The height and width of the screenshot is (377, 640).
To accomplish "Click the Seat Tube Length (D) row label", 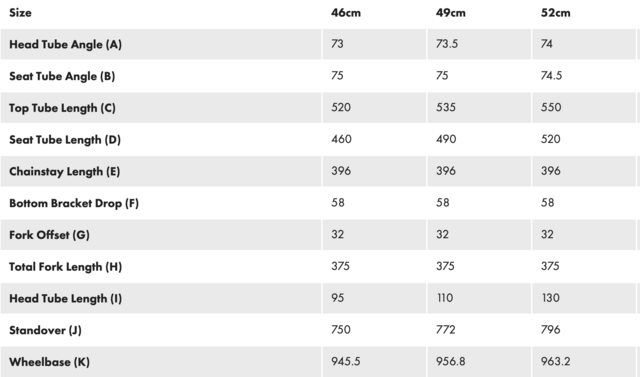I will 65,140.
